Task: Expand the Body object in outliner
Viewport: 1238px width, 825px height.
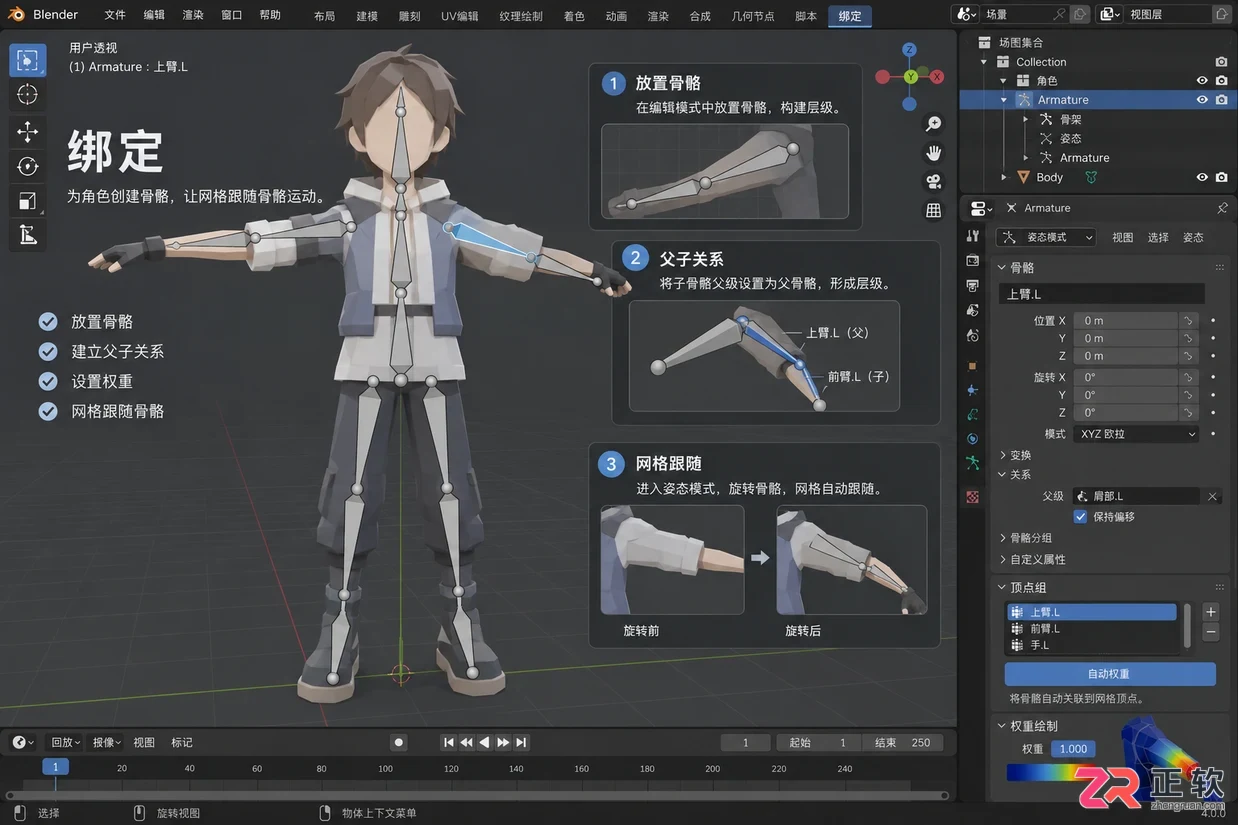Action: (x=1004, y=177)
